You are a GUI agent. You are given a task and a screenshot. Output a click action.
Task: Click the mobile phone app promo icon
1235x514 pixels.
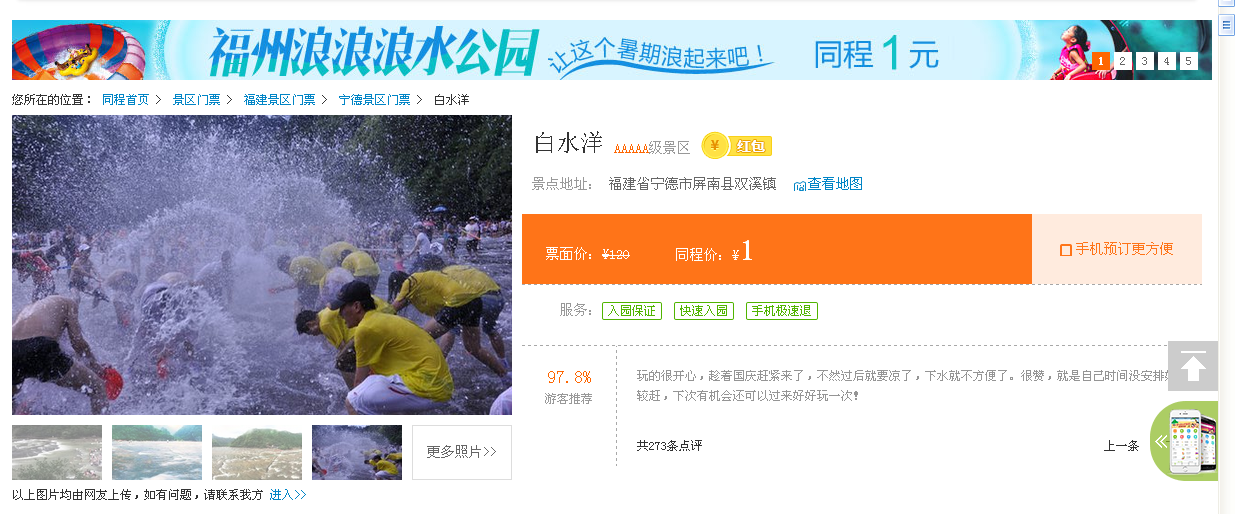click(1195, 442)
